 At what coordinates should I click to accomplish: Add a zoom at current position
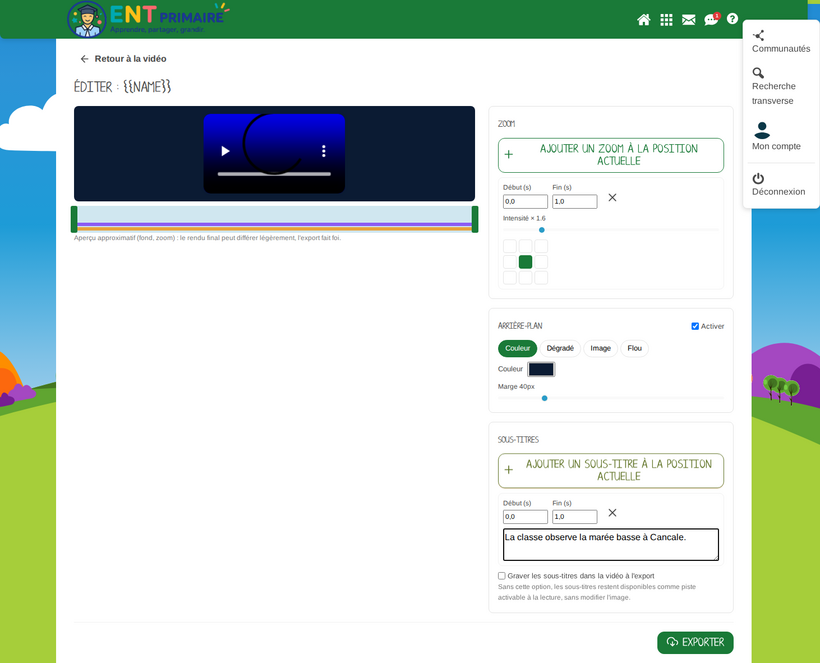point(611,155)
